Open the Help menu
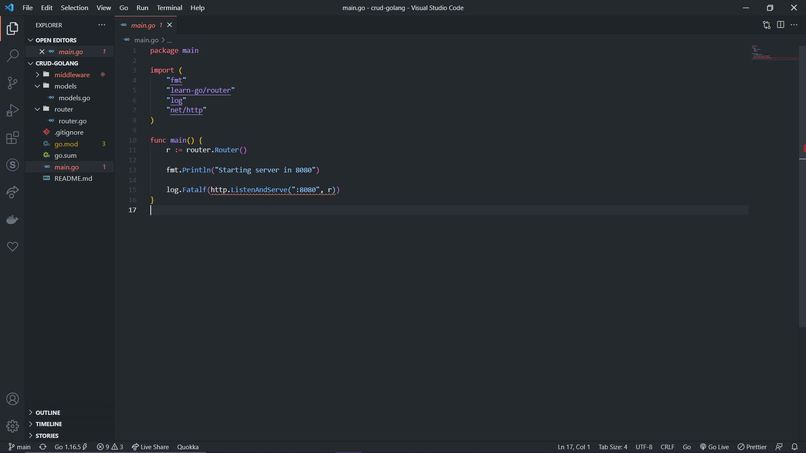Screen dimensions: 806x453 pyautogui.click(x=197, y=8)
